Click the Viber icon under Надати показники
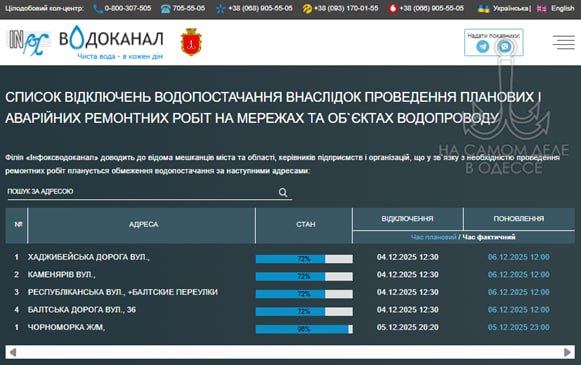 tap(505, 47)
